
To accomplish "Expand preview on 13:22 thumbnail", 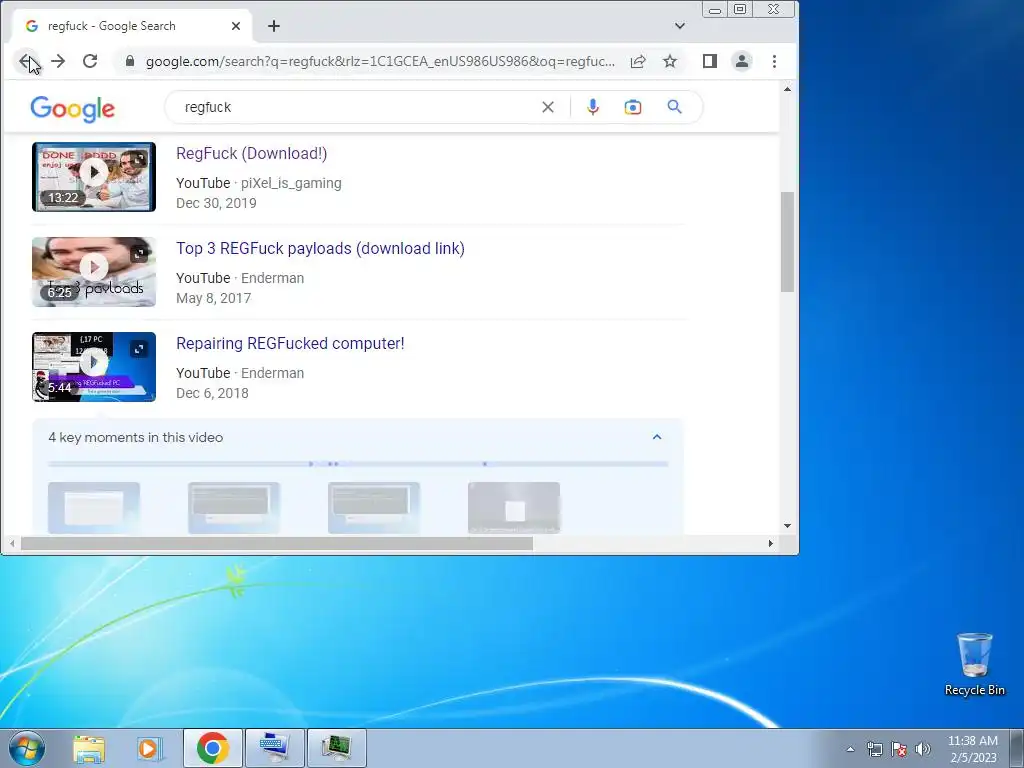I will pyautogui.click(x=139, y=159).
